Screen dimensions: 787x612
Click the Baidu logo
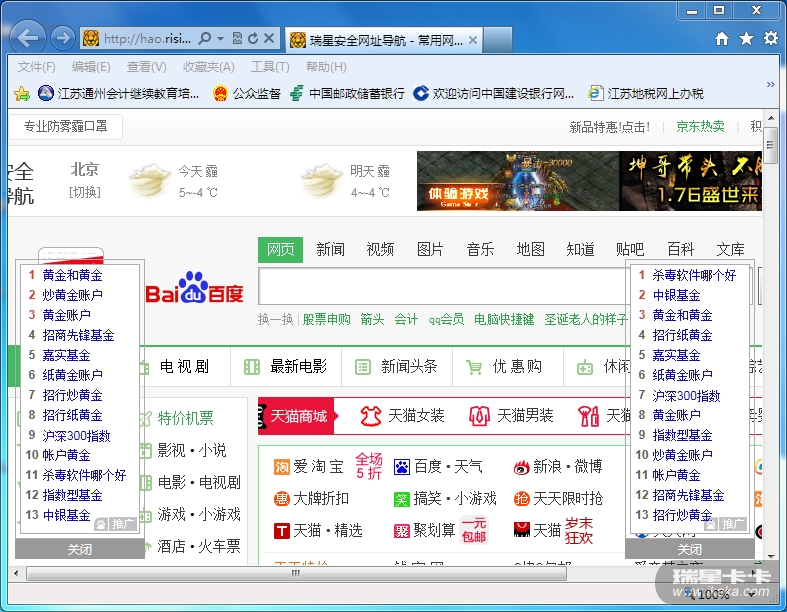195,288
